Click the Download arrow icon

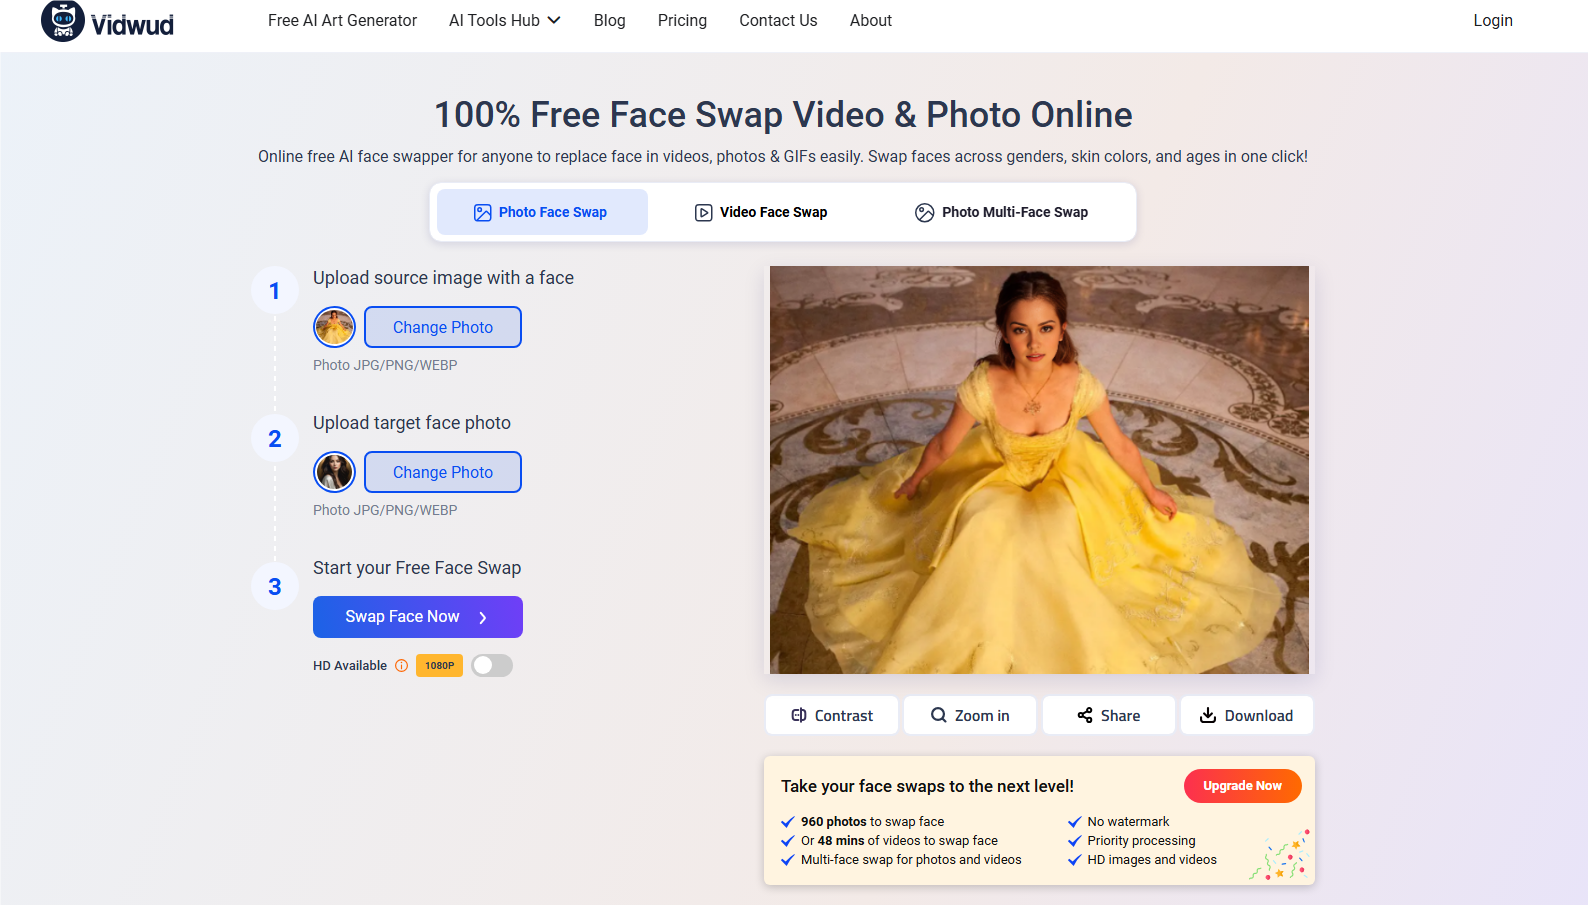[1208, 715]
